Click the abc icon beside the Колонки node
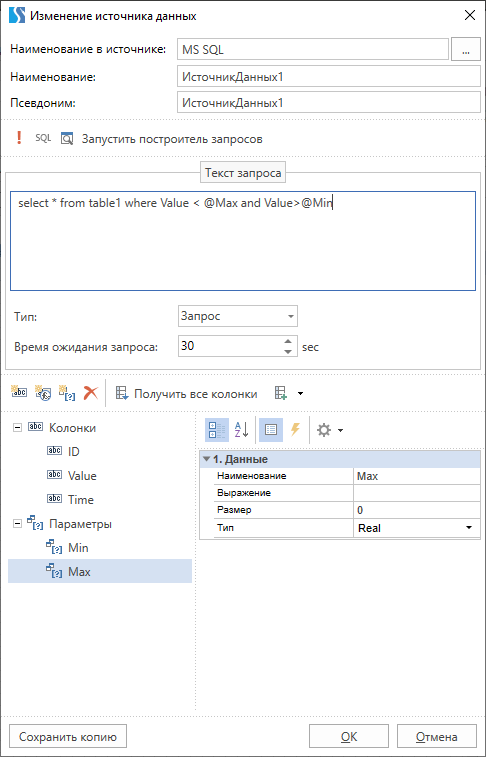The height and width of the screenshot is (757, 486). tap(36, 427)
